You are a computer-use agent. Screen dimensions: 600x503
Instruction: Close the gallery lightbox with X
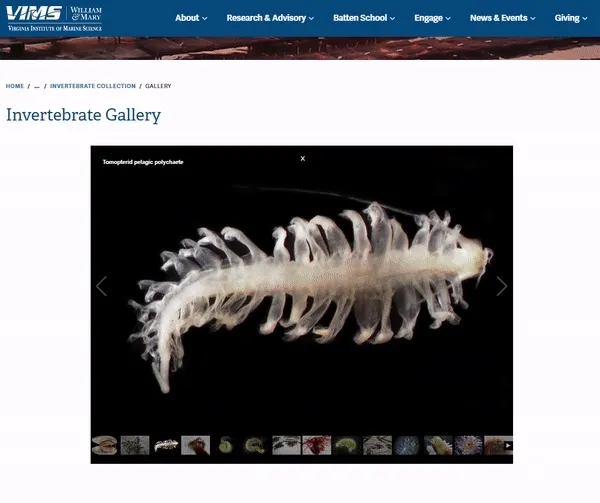[303, 158]
